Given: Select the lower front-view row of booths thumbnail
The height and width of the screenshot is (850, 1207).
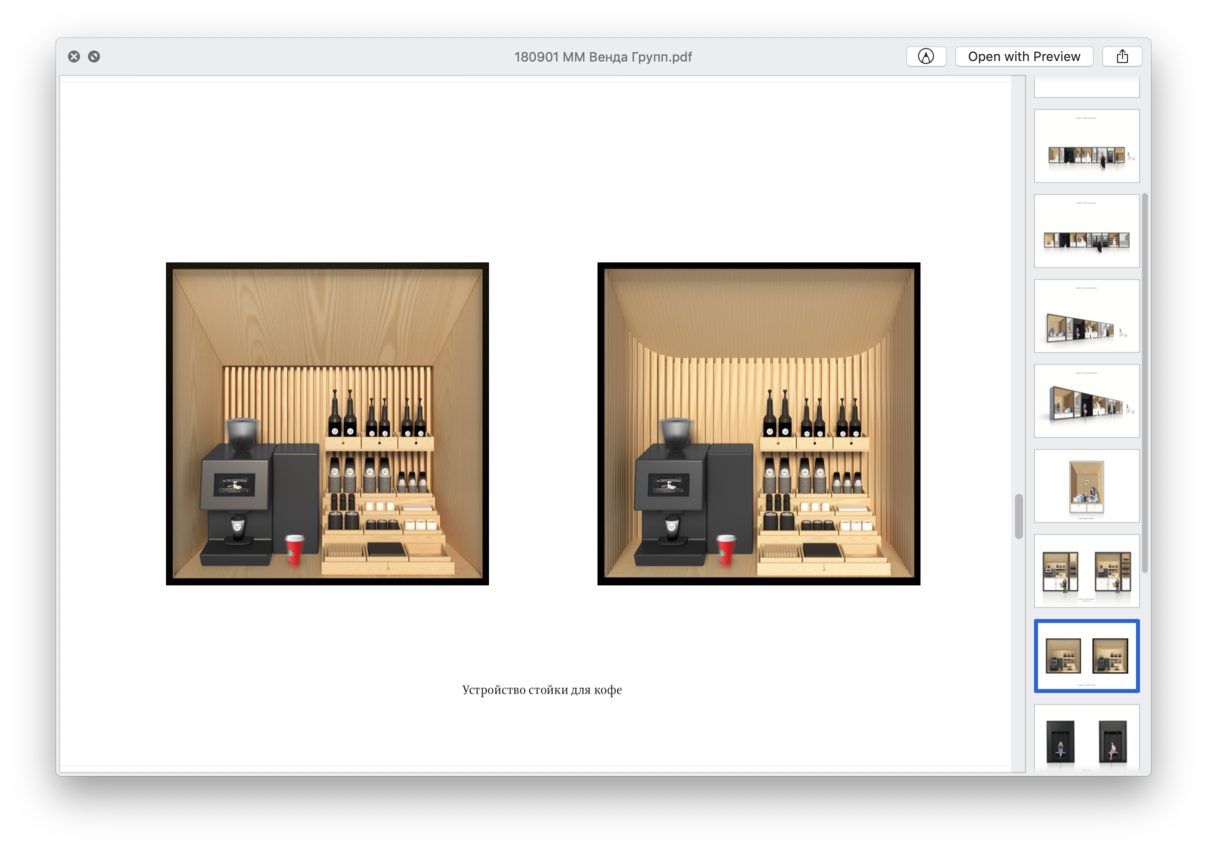Looking at the screenshot, I should click(x=1086, y=231).
